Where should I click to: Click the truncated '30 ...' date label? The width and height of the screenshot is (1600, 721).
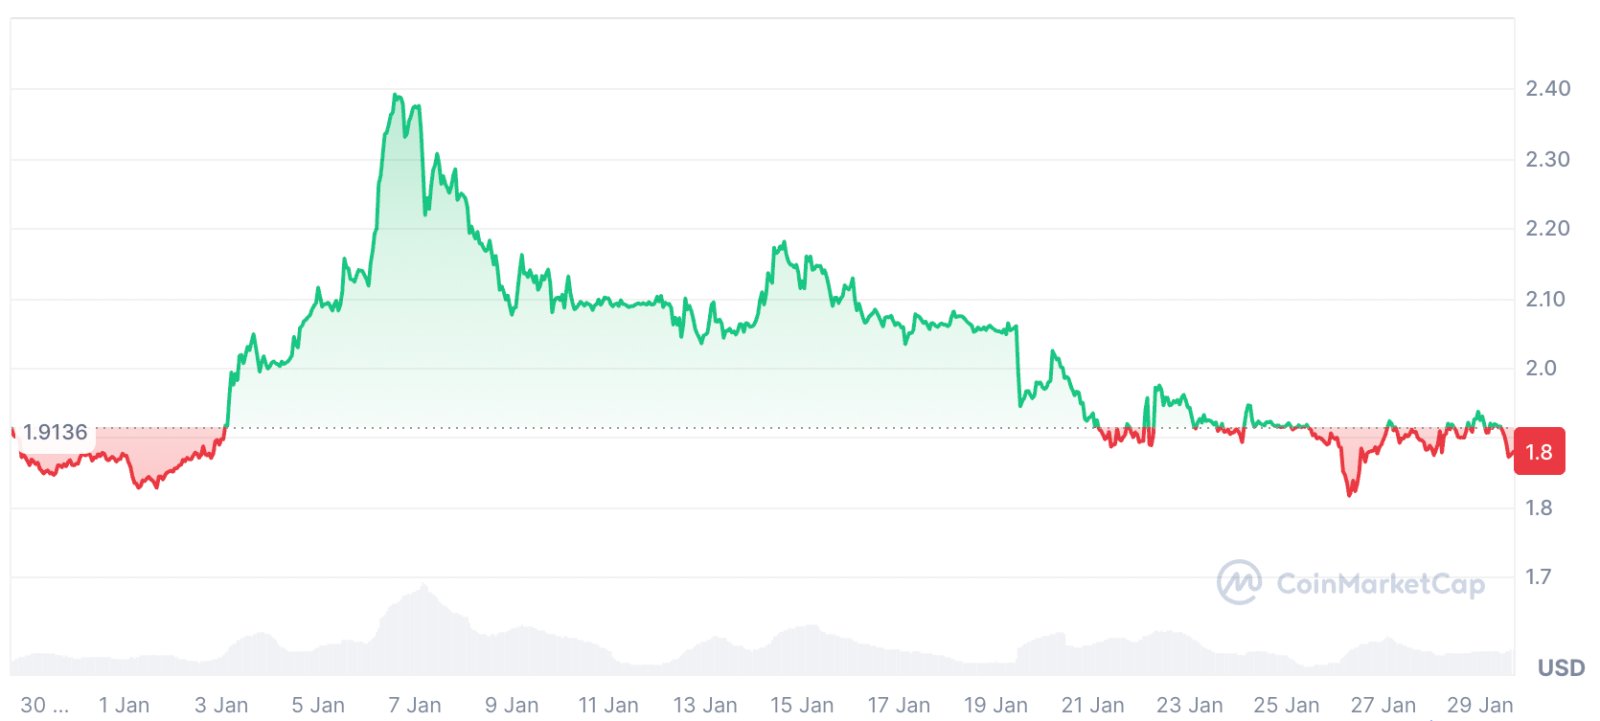coord(44,705)
